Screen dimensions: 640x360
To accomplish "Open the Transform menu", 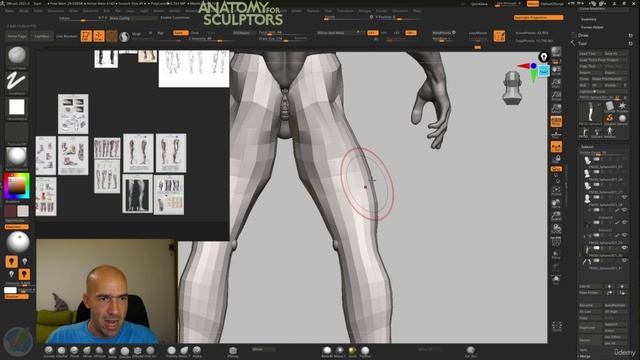I will [x=345, y=11].
